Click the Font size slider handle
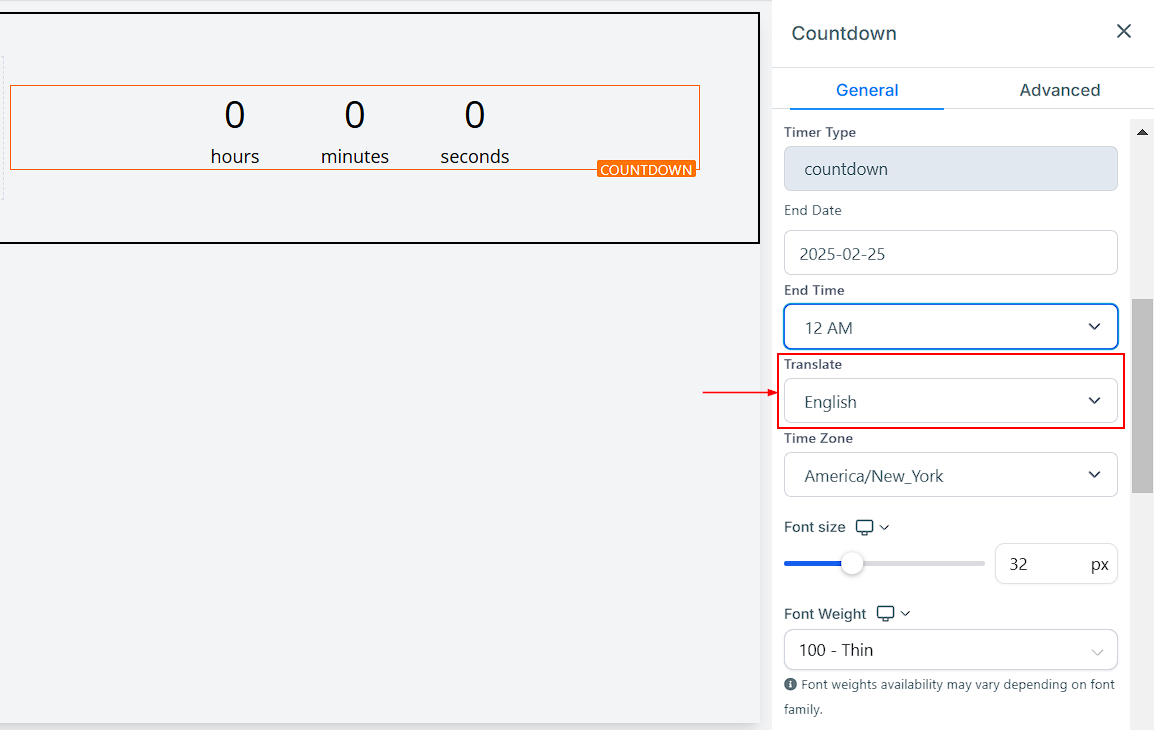This screenshot has height=730, width=1154. (x=852, y=564)
